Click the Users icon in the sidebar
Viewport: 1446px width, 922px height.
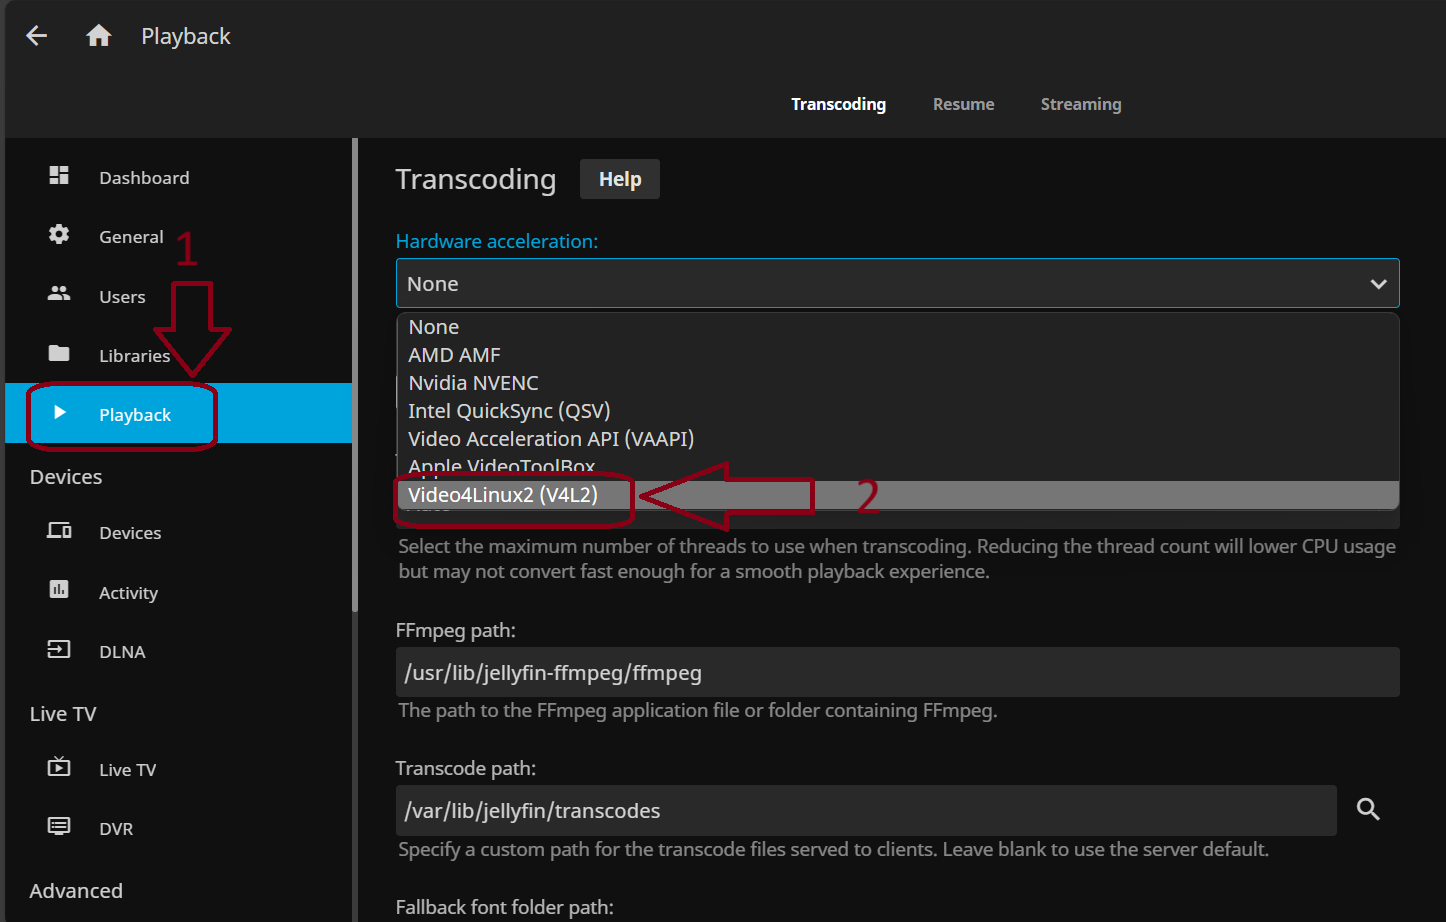[x=59, y=296]
